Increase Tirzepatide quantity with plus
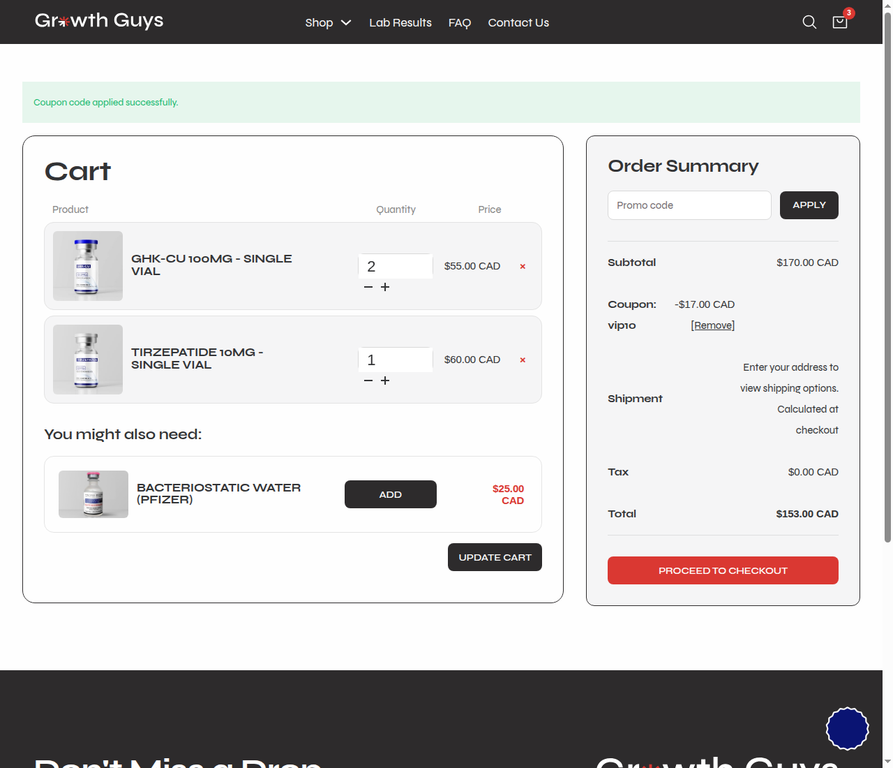893x768 pixels. coord(385,380)
